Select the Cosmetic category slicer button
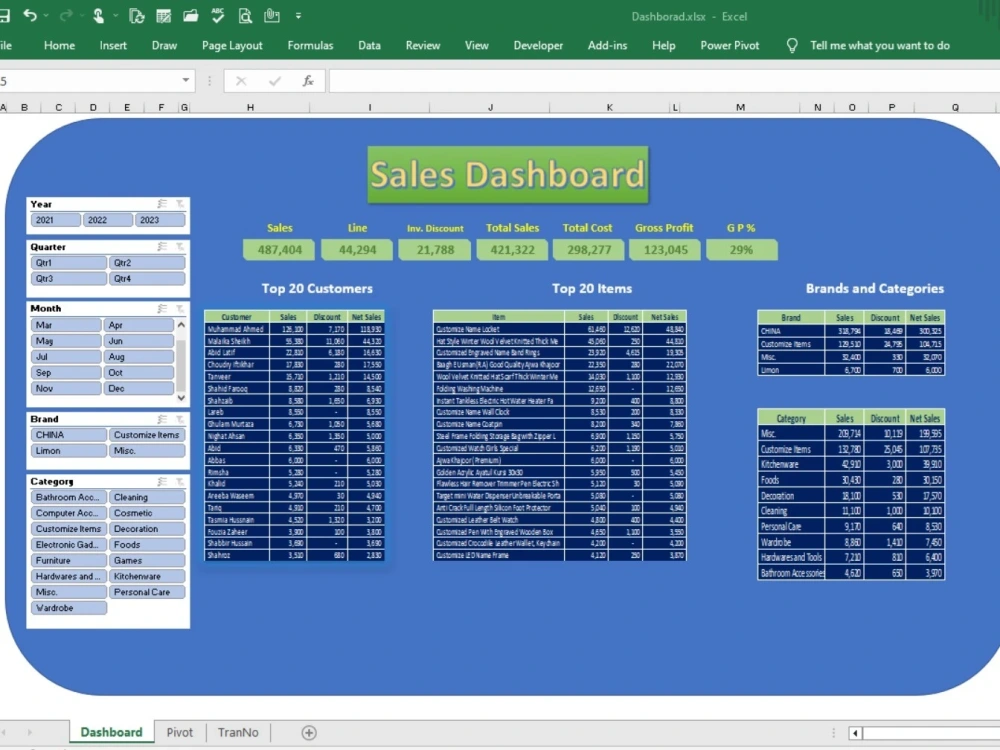 147,513
